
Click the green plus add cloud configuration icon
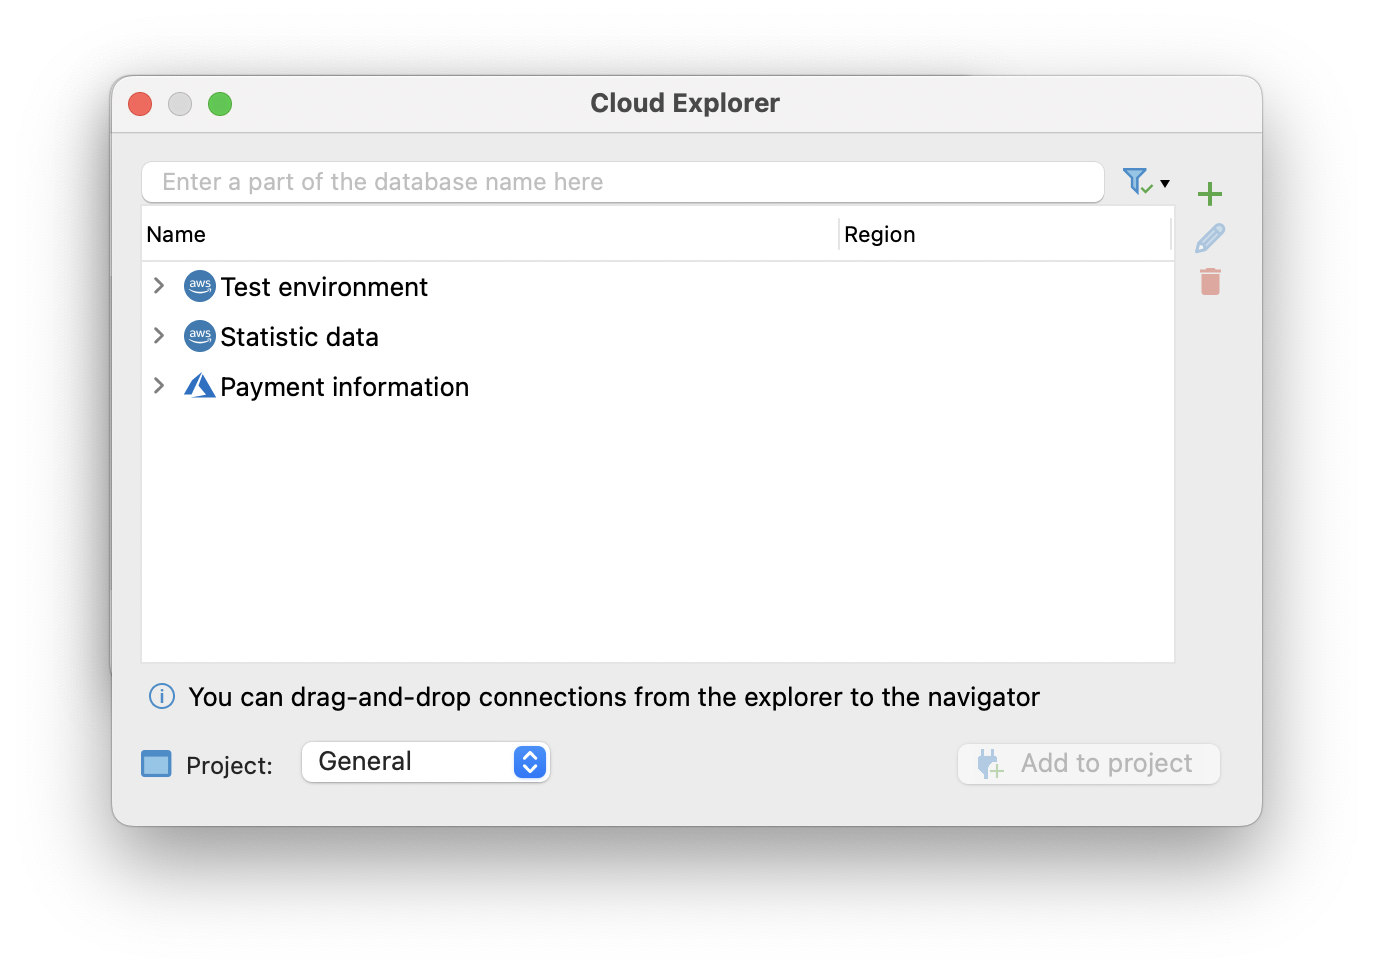(1210, 193)
